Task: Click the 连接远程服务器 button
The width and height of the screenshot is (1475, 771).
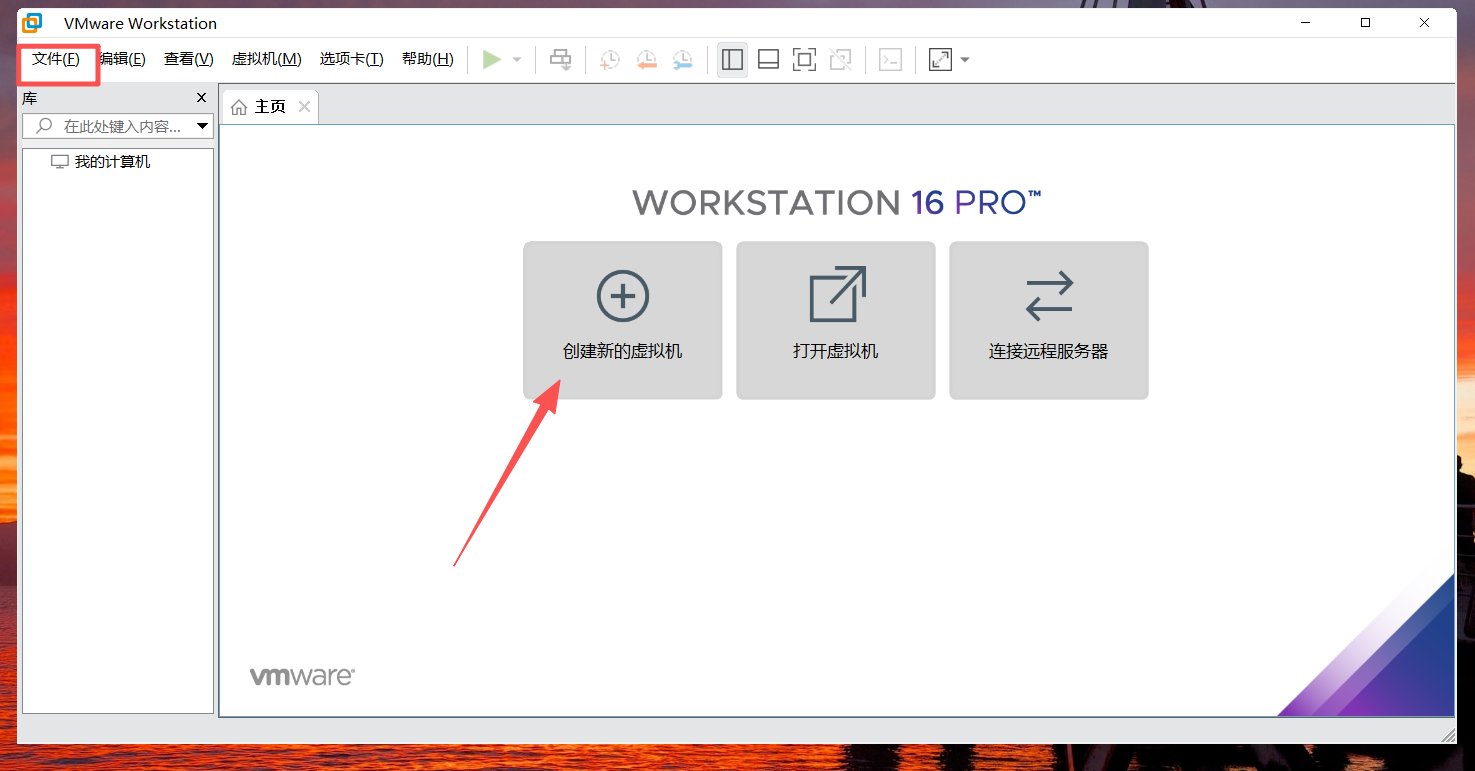Action: pyautogui.click(x=1049, y=320)
